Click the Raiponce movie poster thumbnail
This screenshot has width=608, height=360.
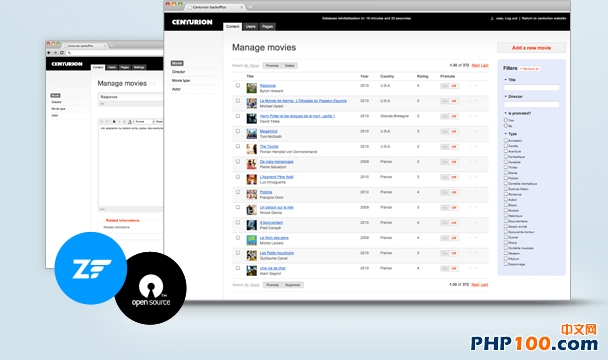coord(252,88)
